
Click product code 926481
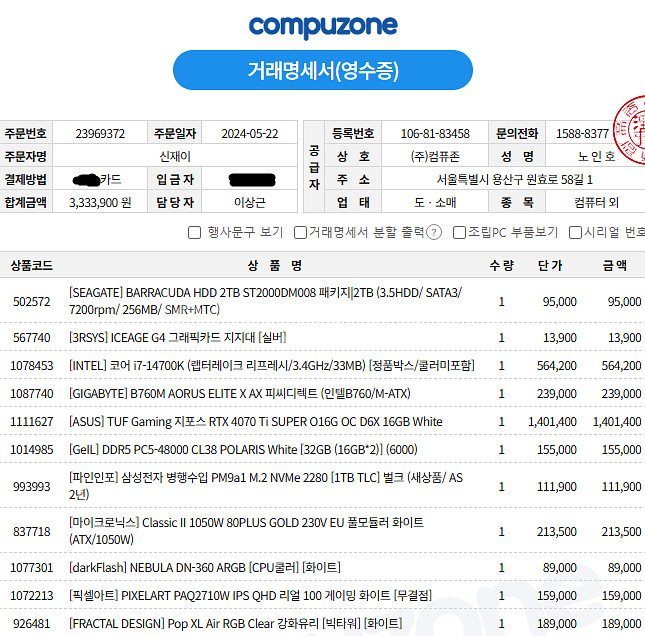click(x=32, y=624)
